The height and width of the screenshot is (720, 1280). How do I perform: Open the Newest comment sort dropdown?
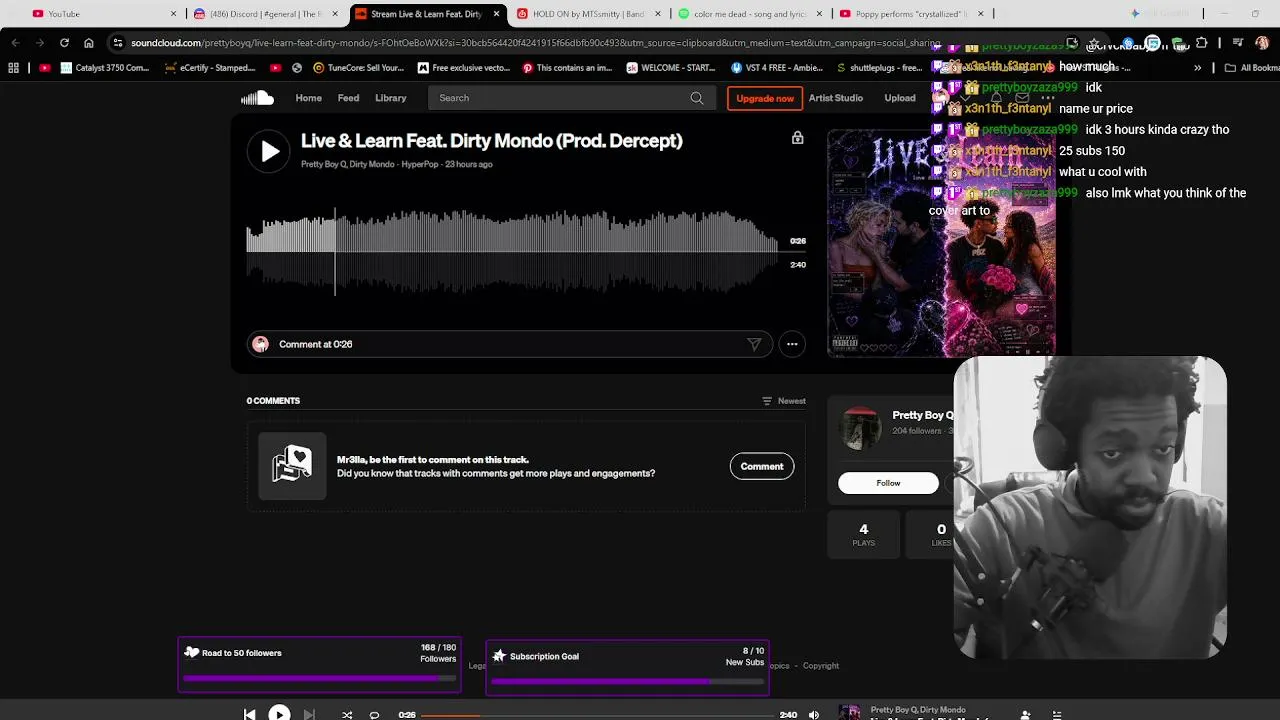[x=784, y=401]
